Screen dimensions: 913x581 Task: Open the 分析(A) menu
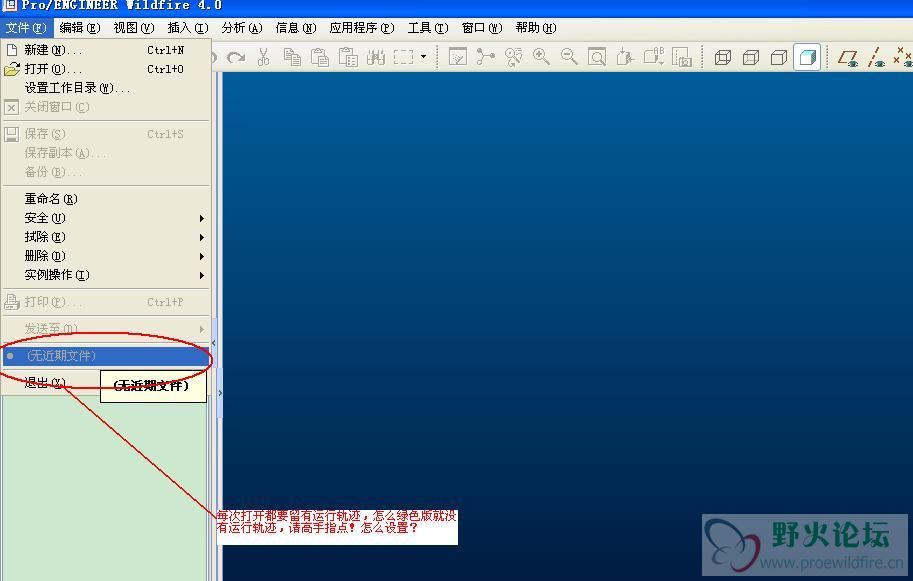pos(242,28)
